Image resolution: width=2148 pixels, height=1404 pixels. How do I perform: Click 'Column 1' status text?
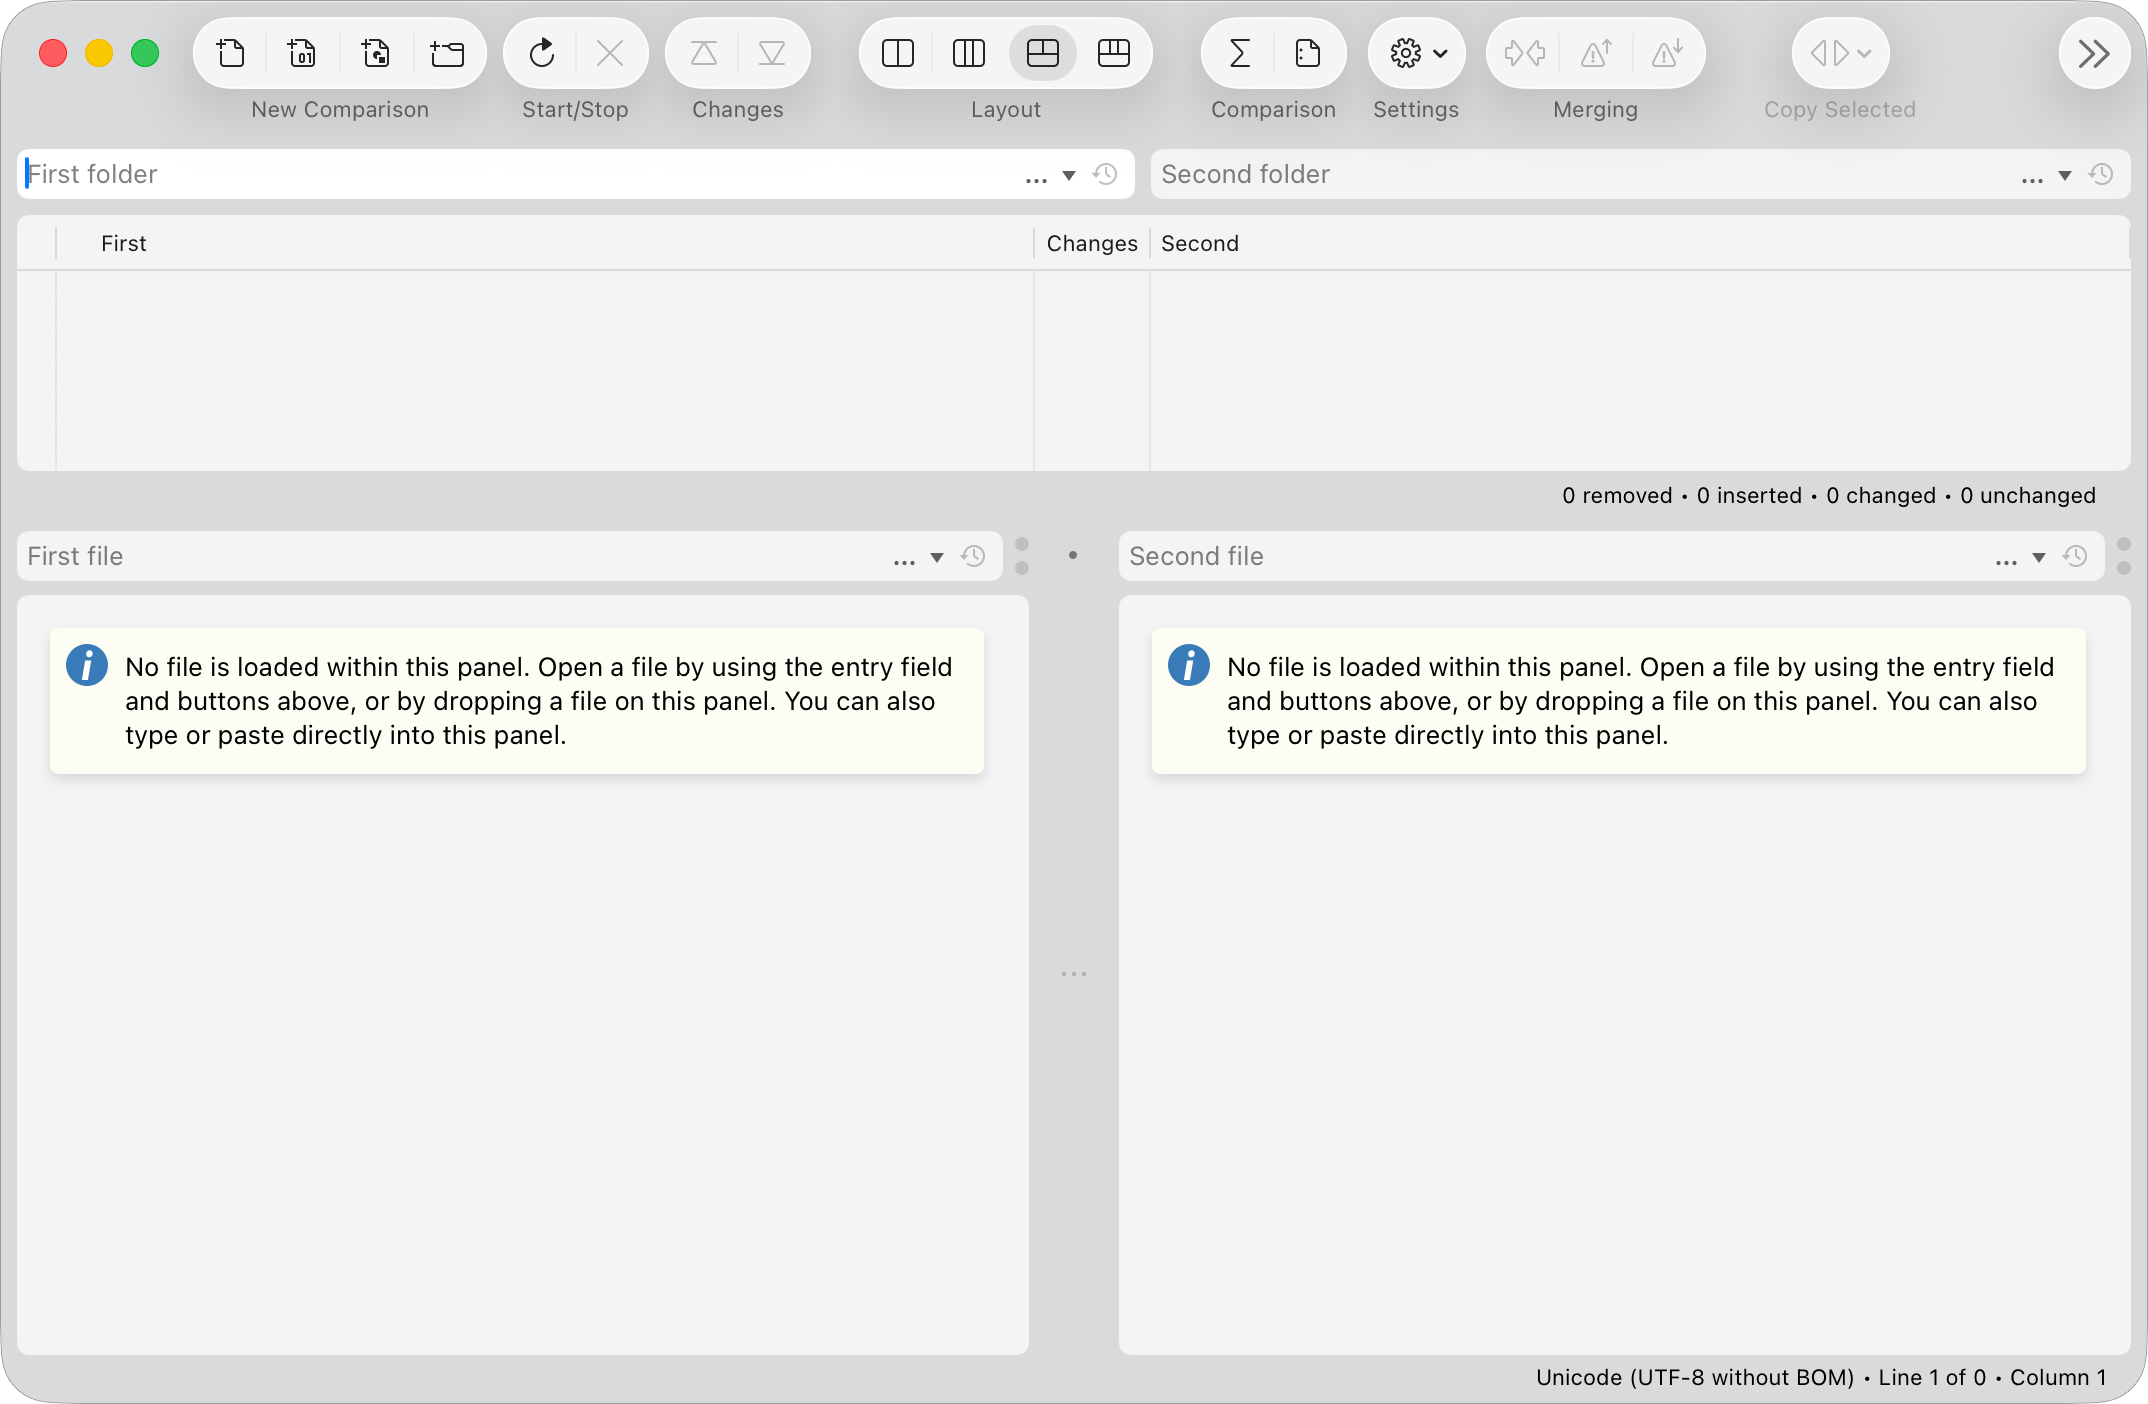click(x=2058, y=1378)
